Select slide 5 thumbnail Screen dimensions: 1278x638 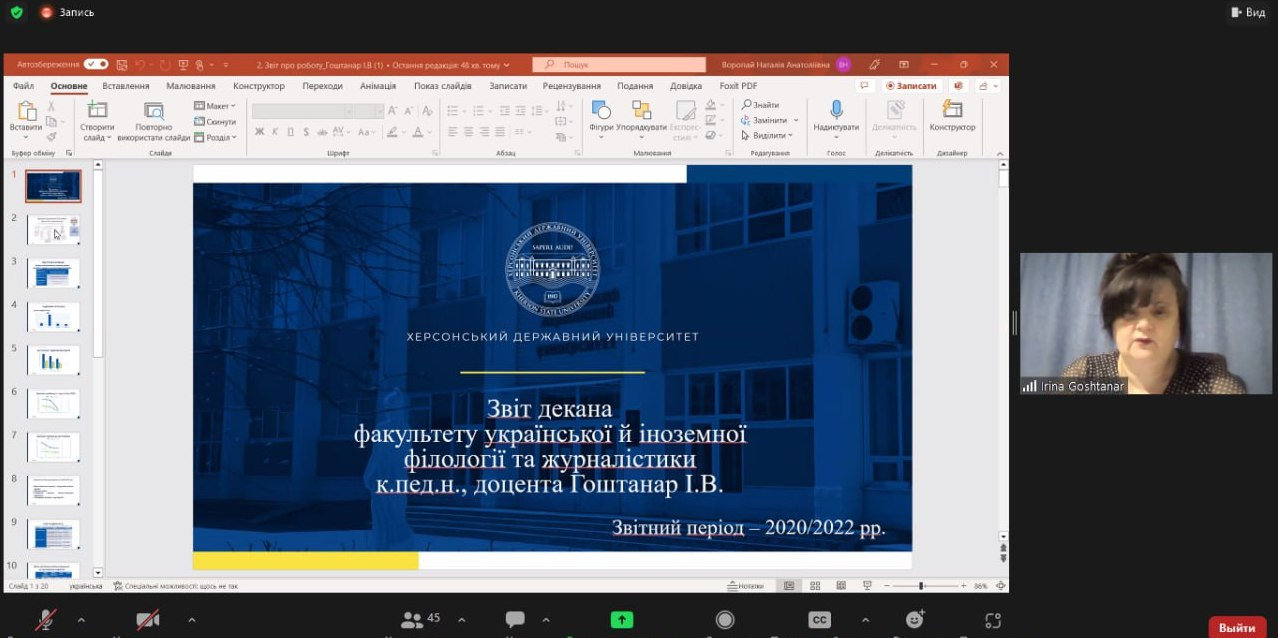click(x=53, y=360)
